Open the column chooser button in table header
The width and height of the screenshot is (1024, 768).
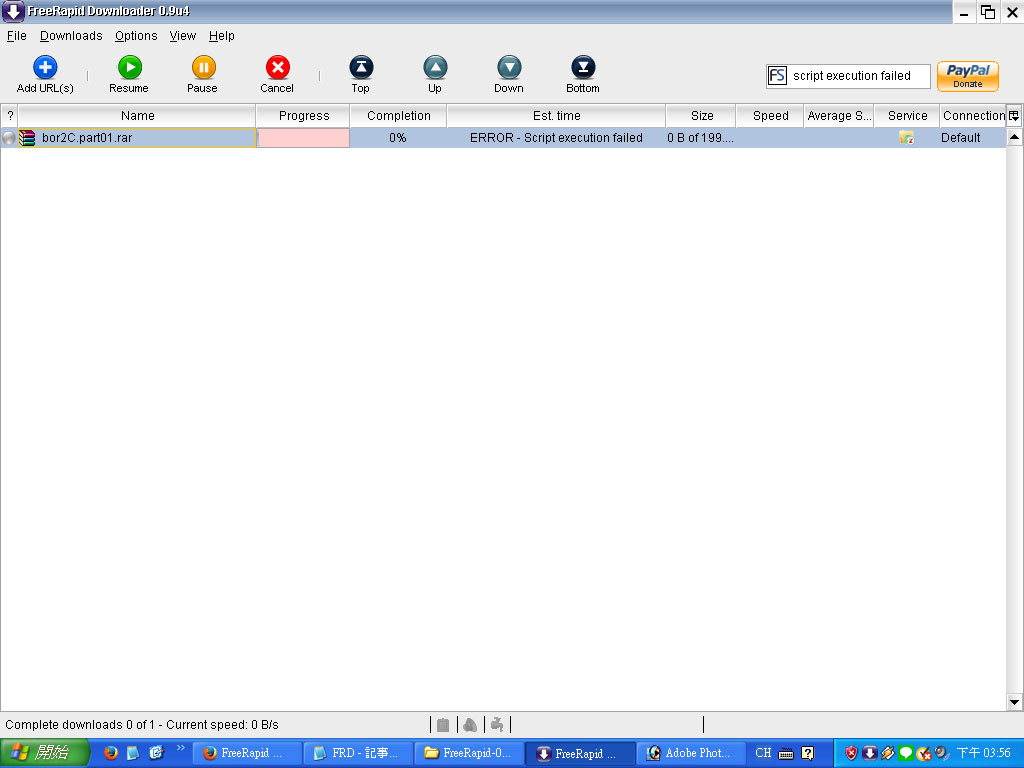1014,116
